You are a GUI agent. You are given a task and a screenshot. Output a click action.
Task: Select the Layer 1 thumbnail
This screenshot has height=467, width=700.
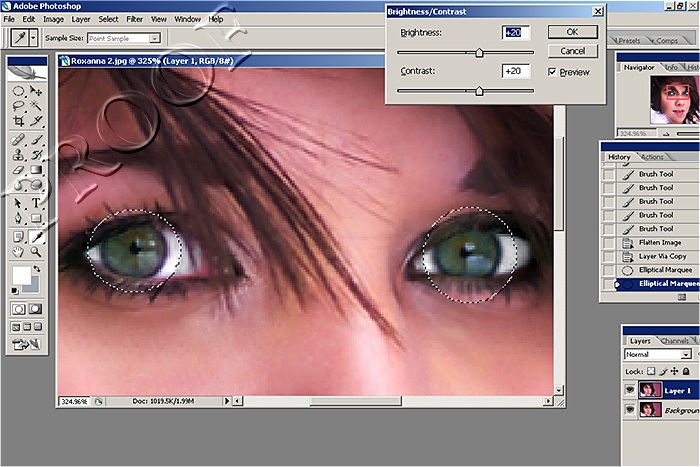[650, 390]
